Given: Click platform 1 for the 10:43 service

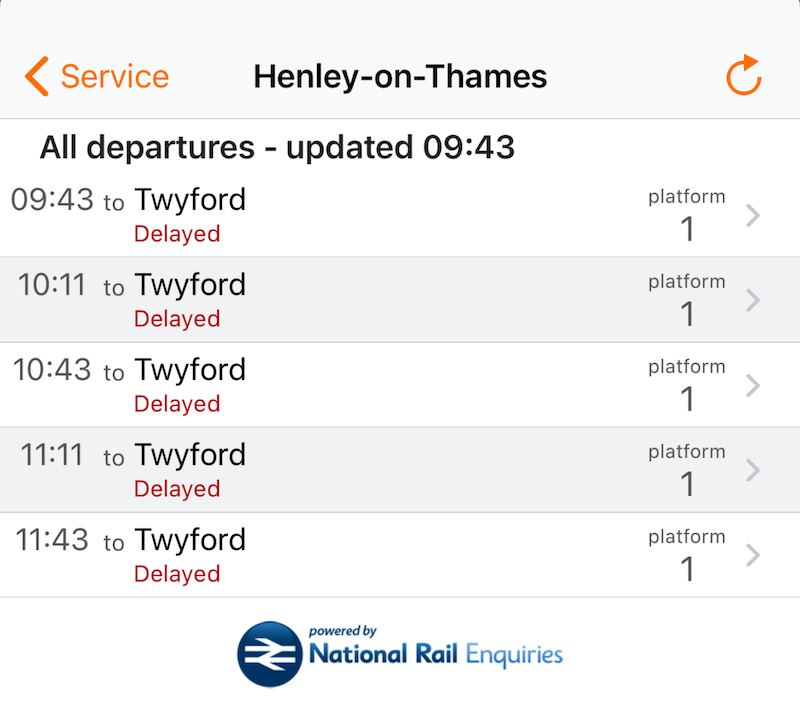Looking at the screenshot, I should [687, 385].
